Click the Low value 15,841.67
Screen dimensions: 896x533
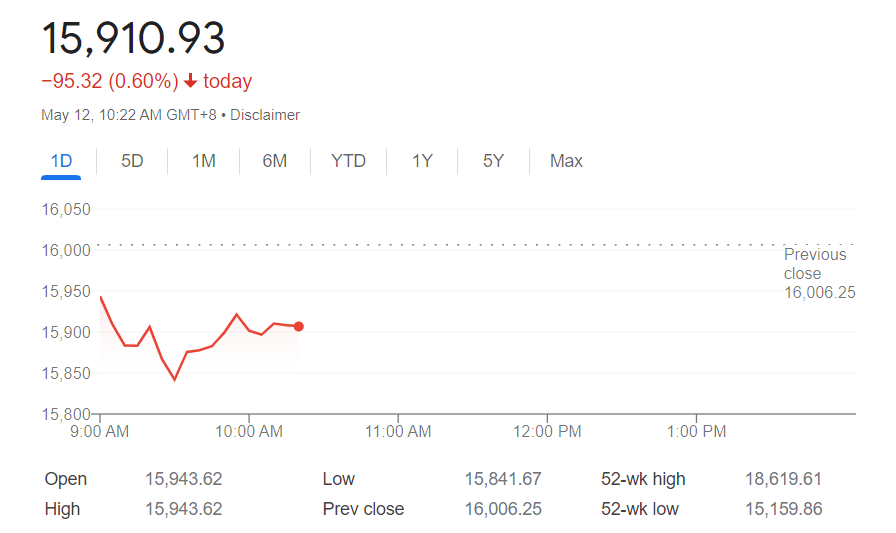[503, 479]
